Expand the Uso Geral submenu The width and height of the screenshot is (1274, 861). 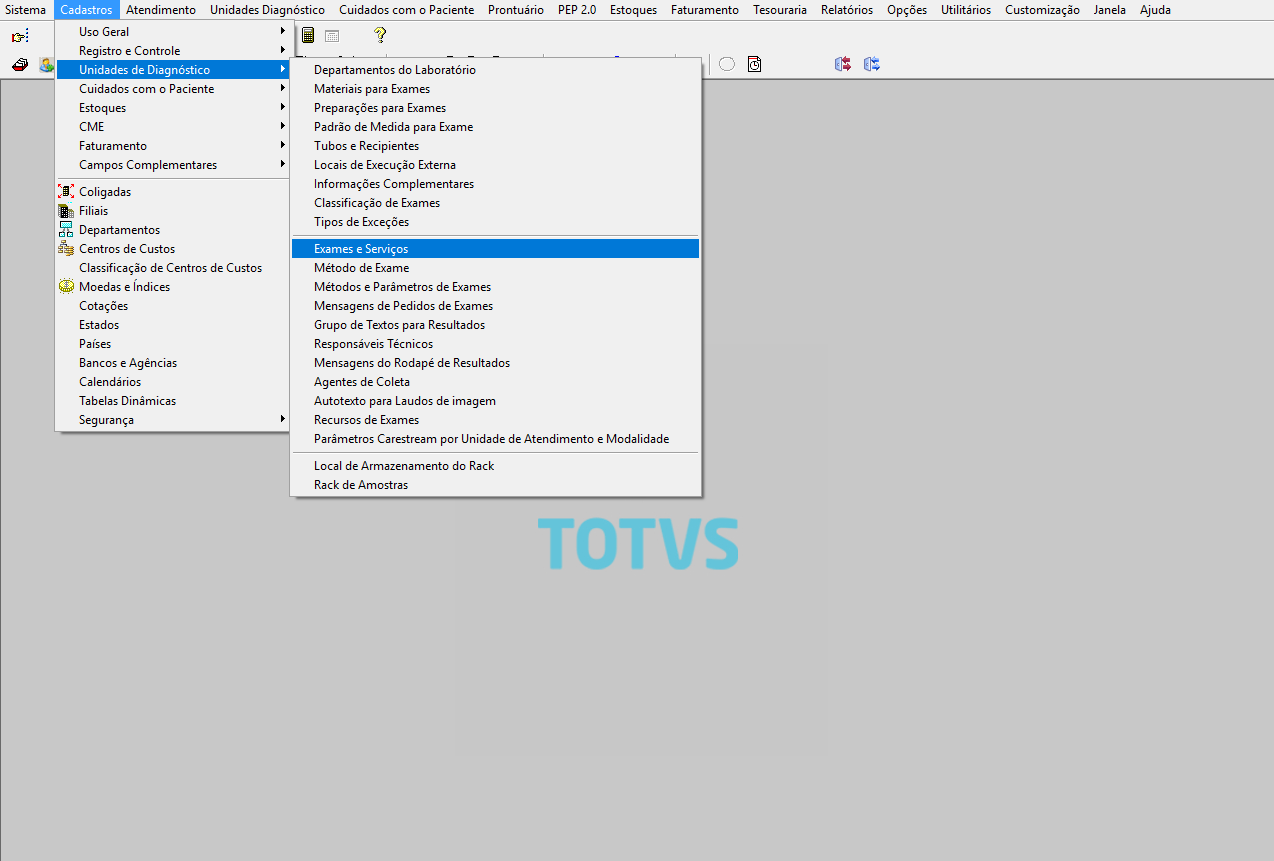[x=174, y=32]
